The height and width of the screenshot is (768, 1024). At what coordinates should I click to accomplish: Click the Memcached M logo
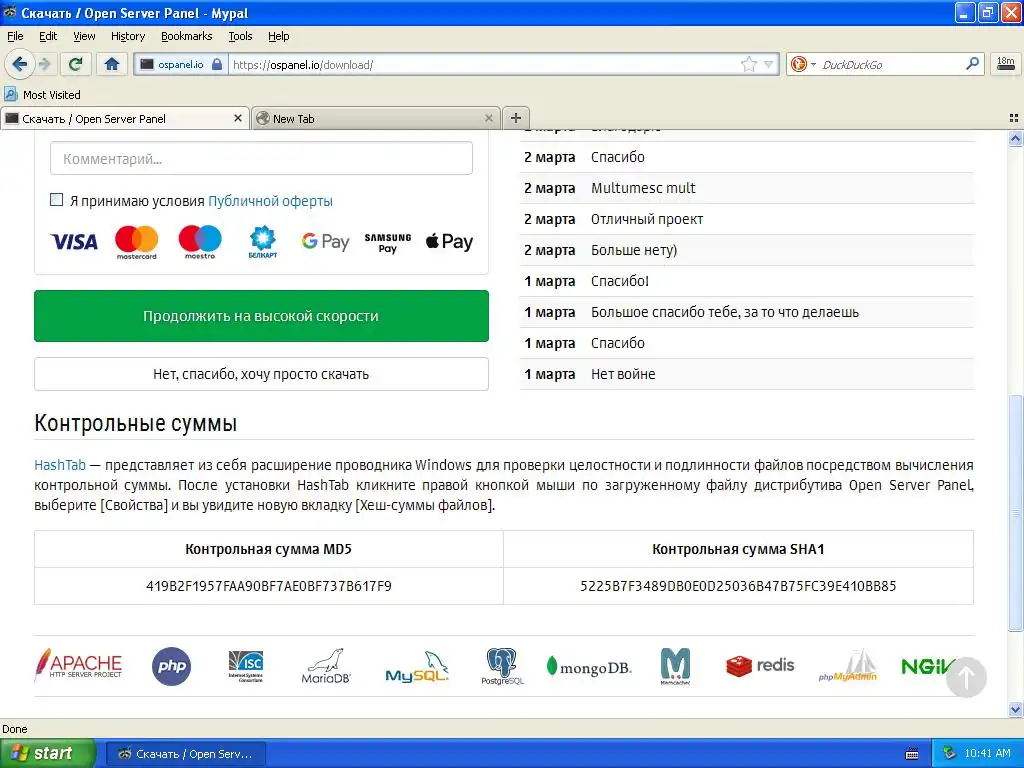pos(675,666)
